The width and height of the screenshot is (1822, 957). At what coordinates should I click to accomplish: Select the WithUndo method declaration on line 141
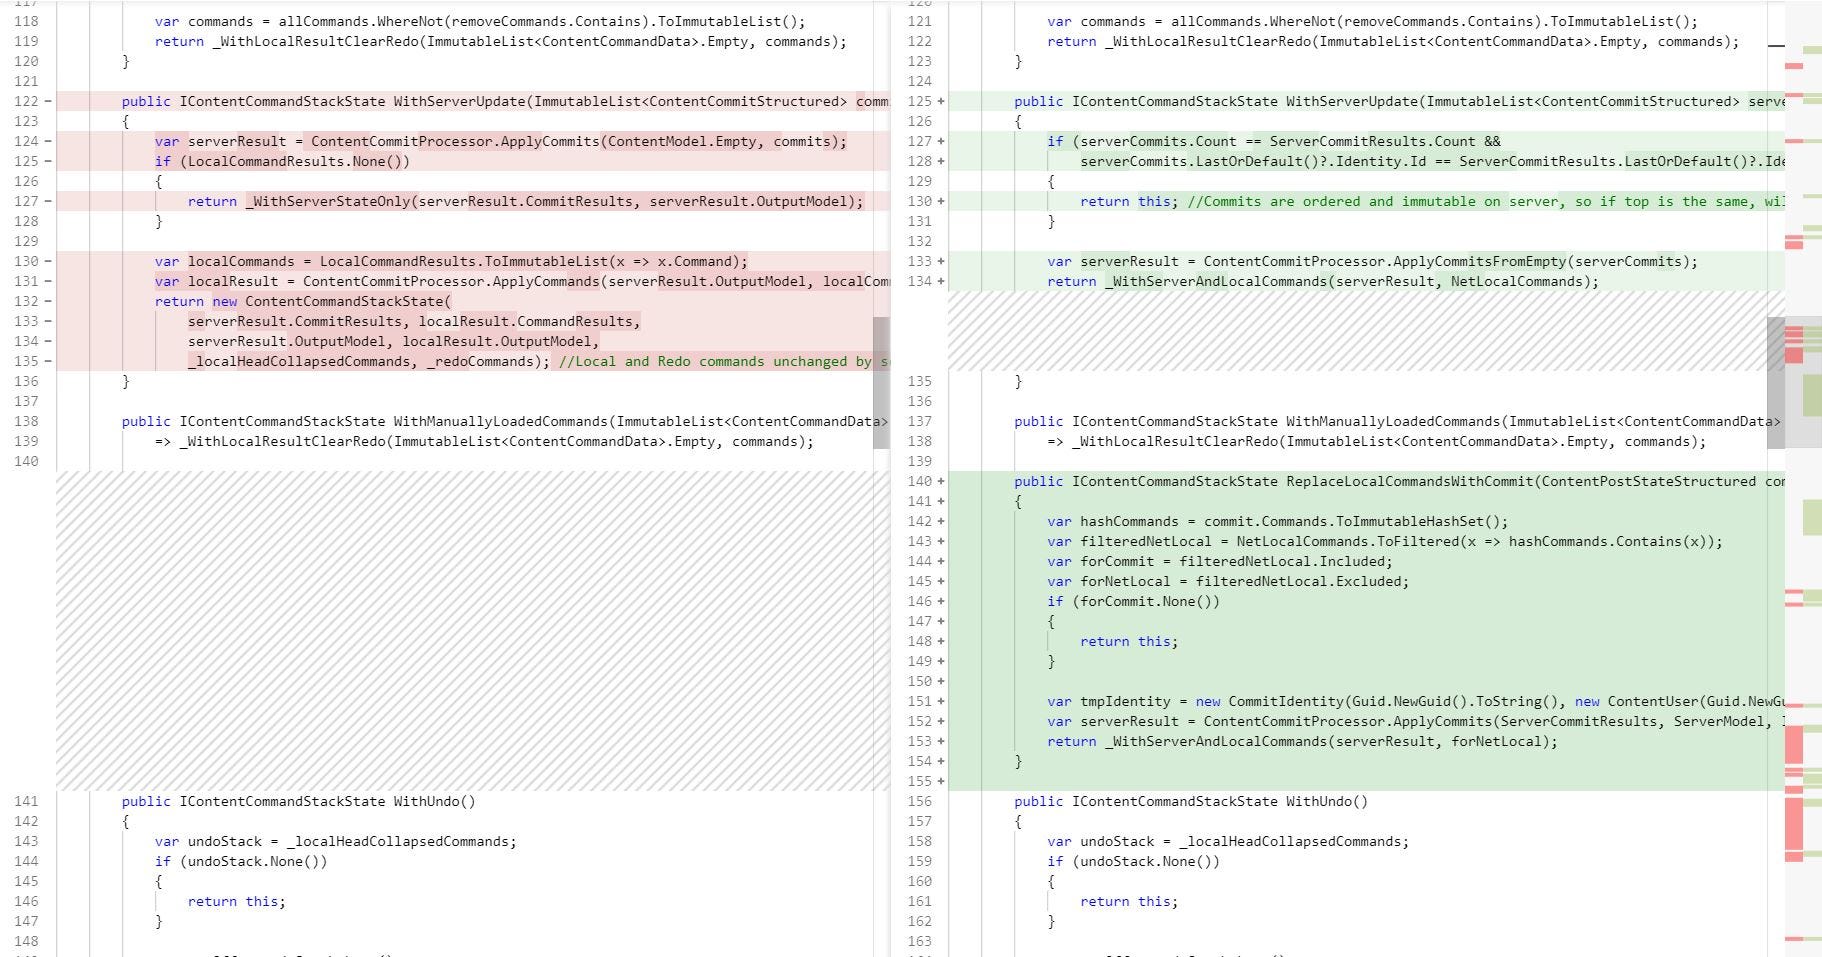(297, 801)
